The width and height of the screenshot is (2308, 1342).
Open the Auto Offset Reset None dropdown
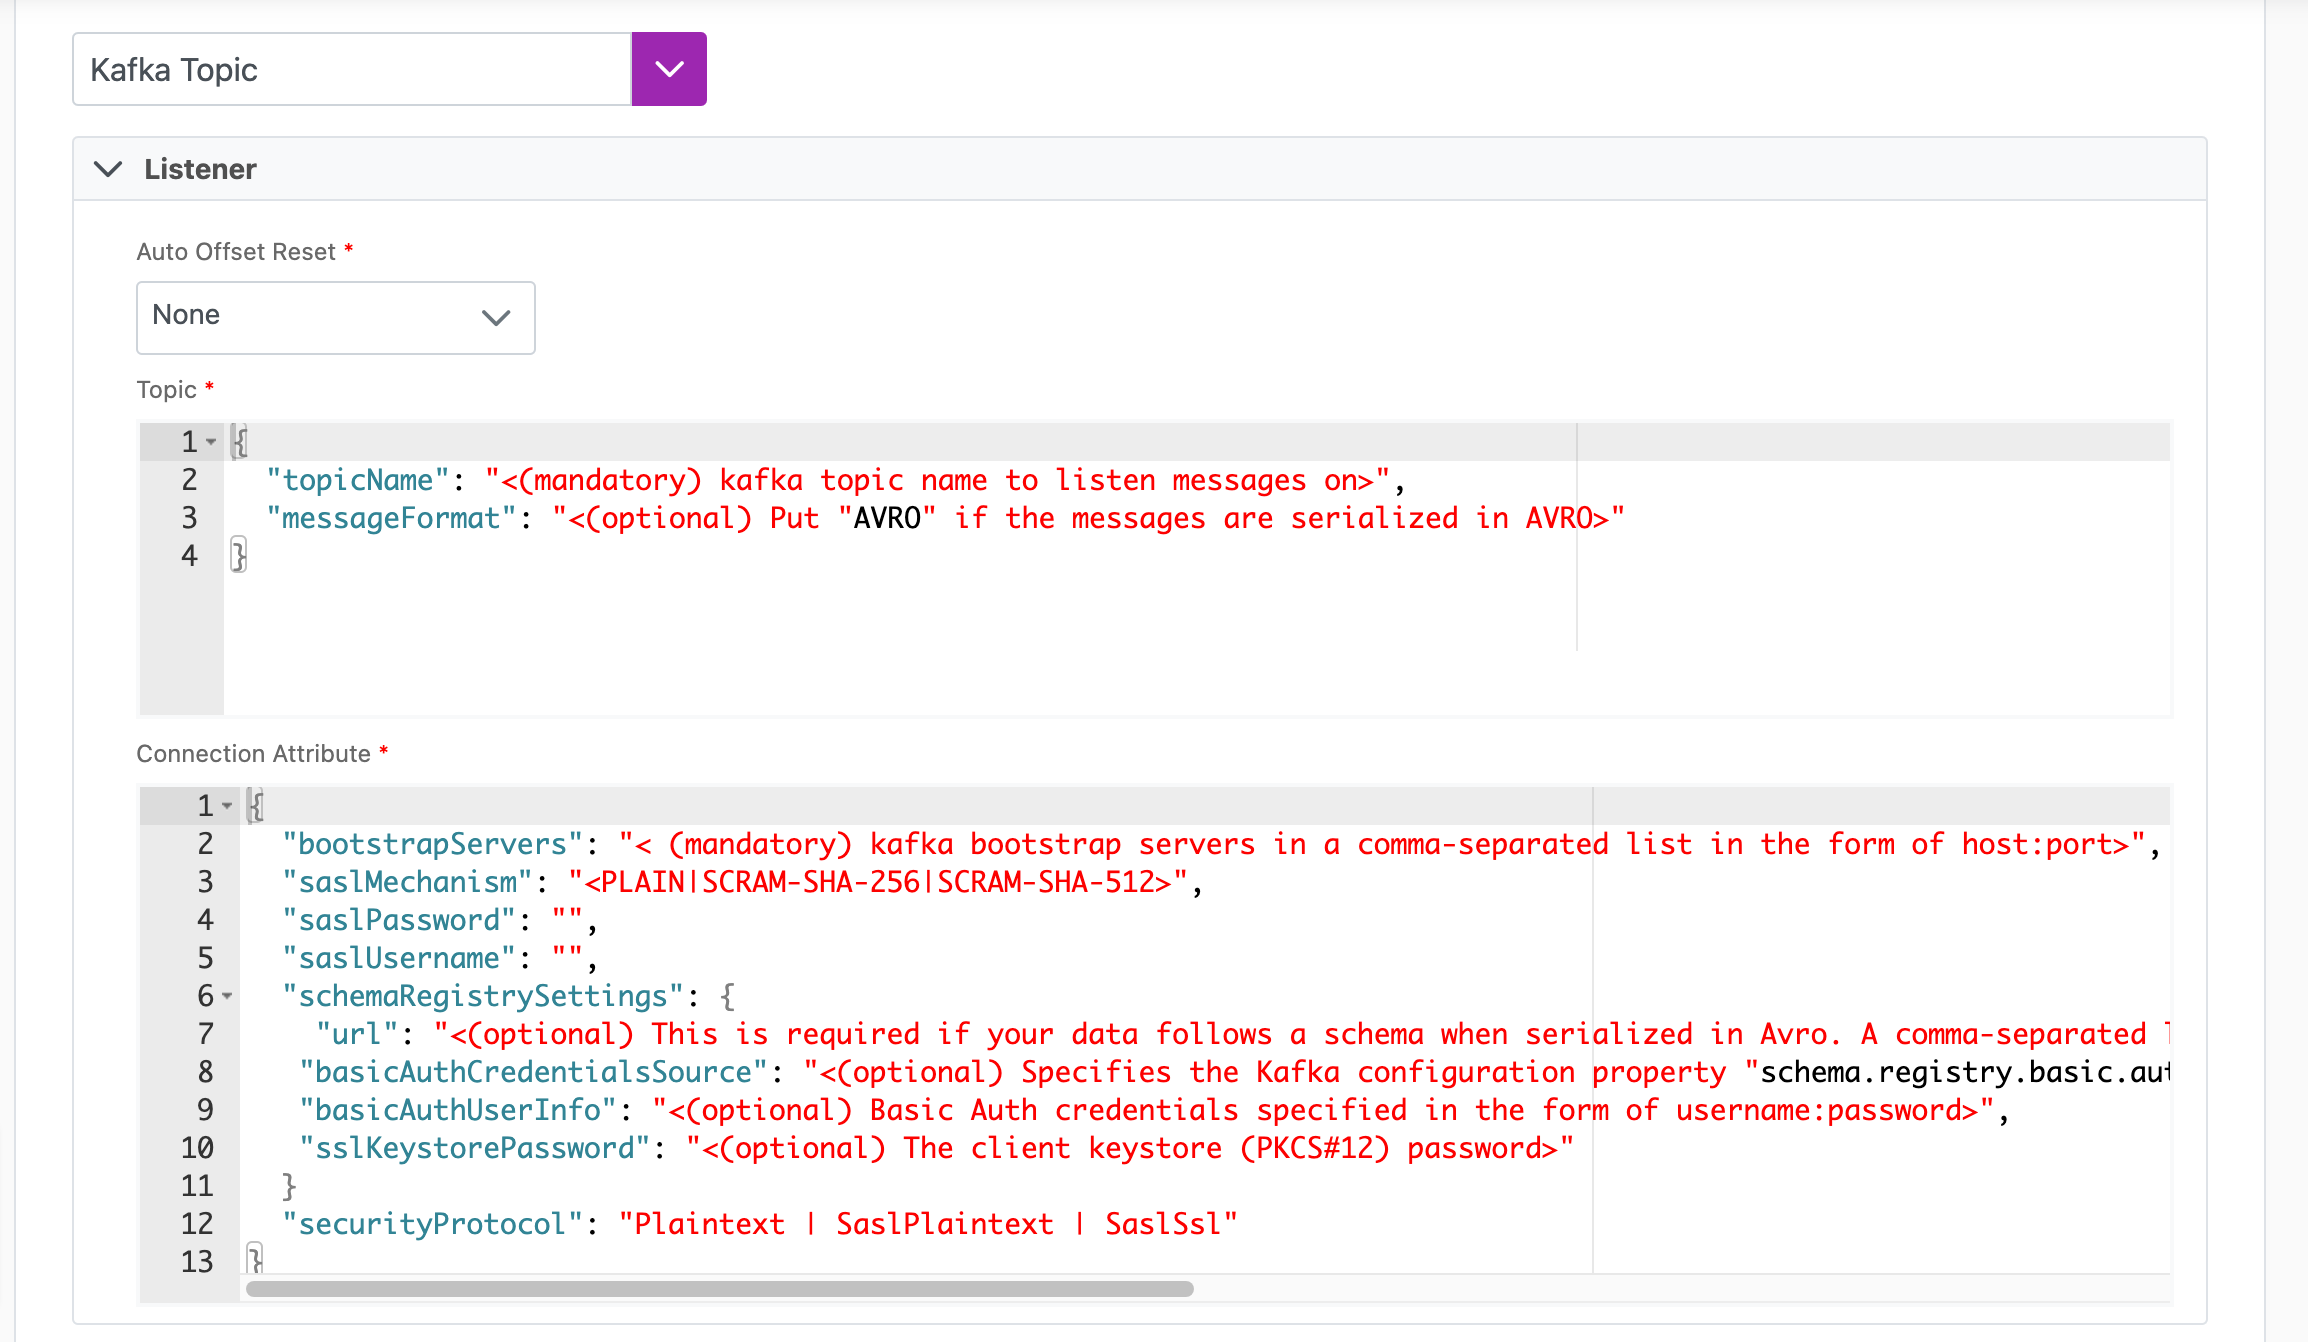[336, 317]
